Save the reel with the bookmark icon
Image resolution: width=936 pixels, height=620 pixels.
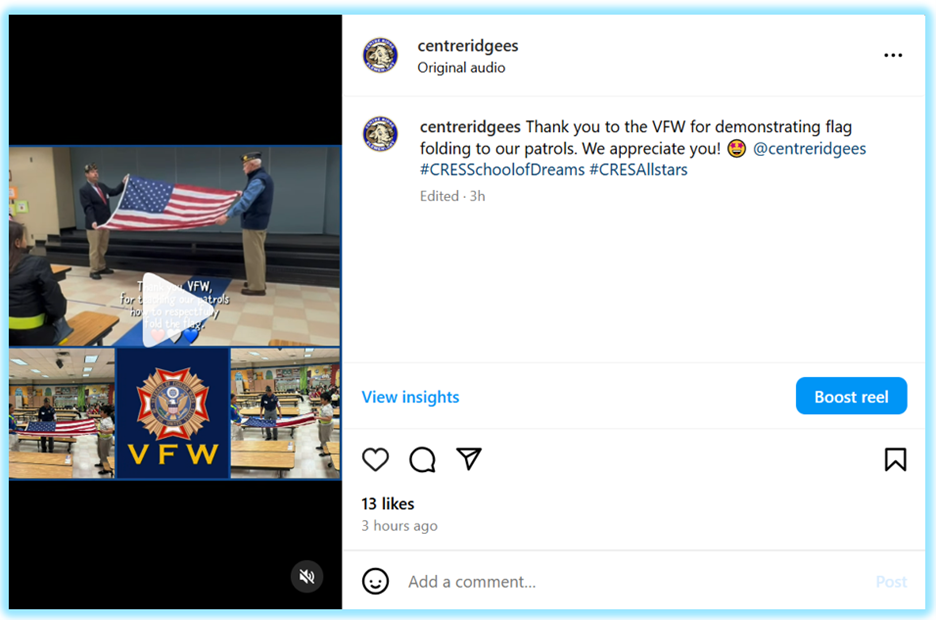895,459
